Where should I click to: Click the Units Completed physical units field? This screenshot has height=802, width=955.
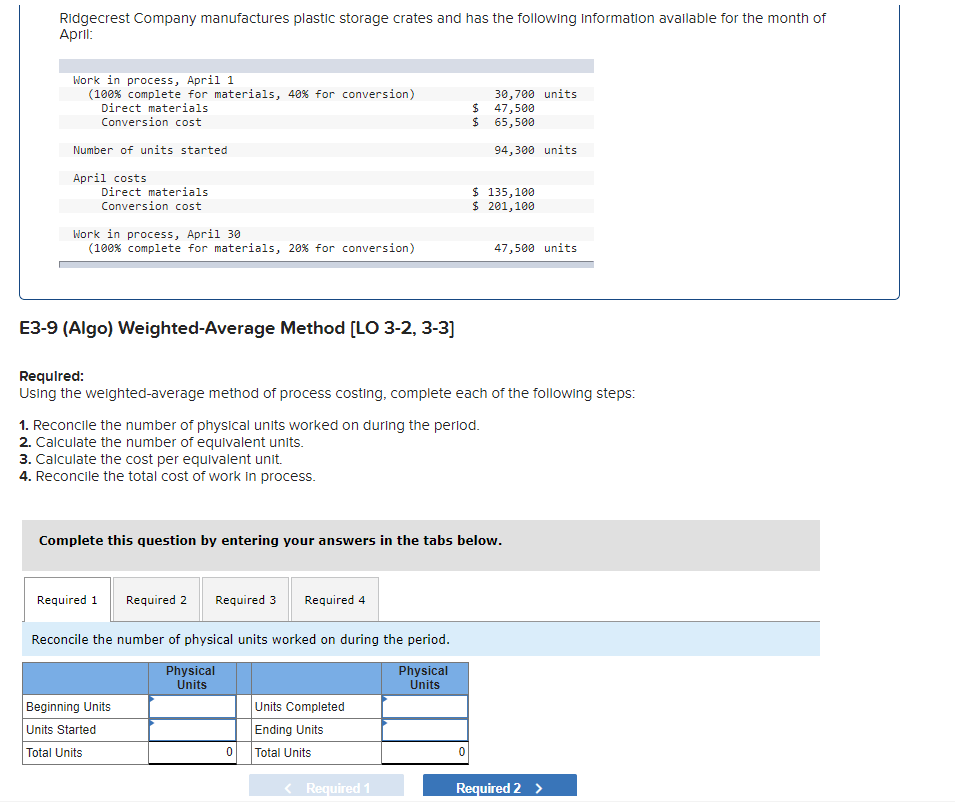[425, 706]
